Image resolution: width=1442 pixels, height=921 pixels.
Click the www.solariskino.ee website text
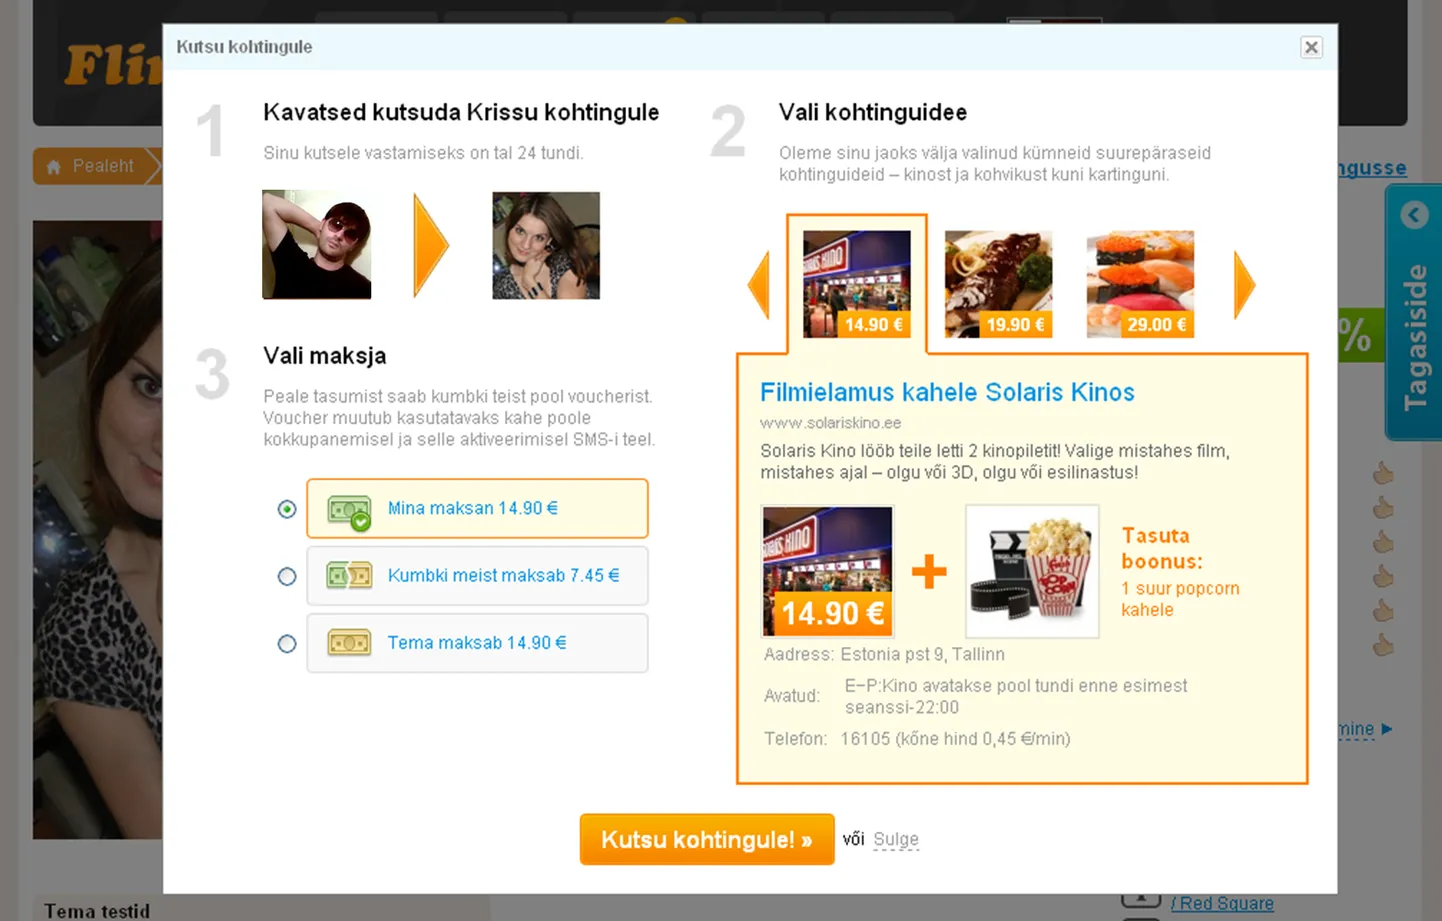click(x=830, y=423)
